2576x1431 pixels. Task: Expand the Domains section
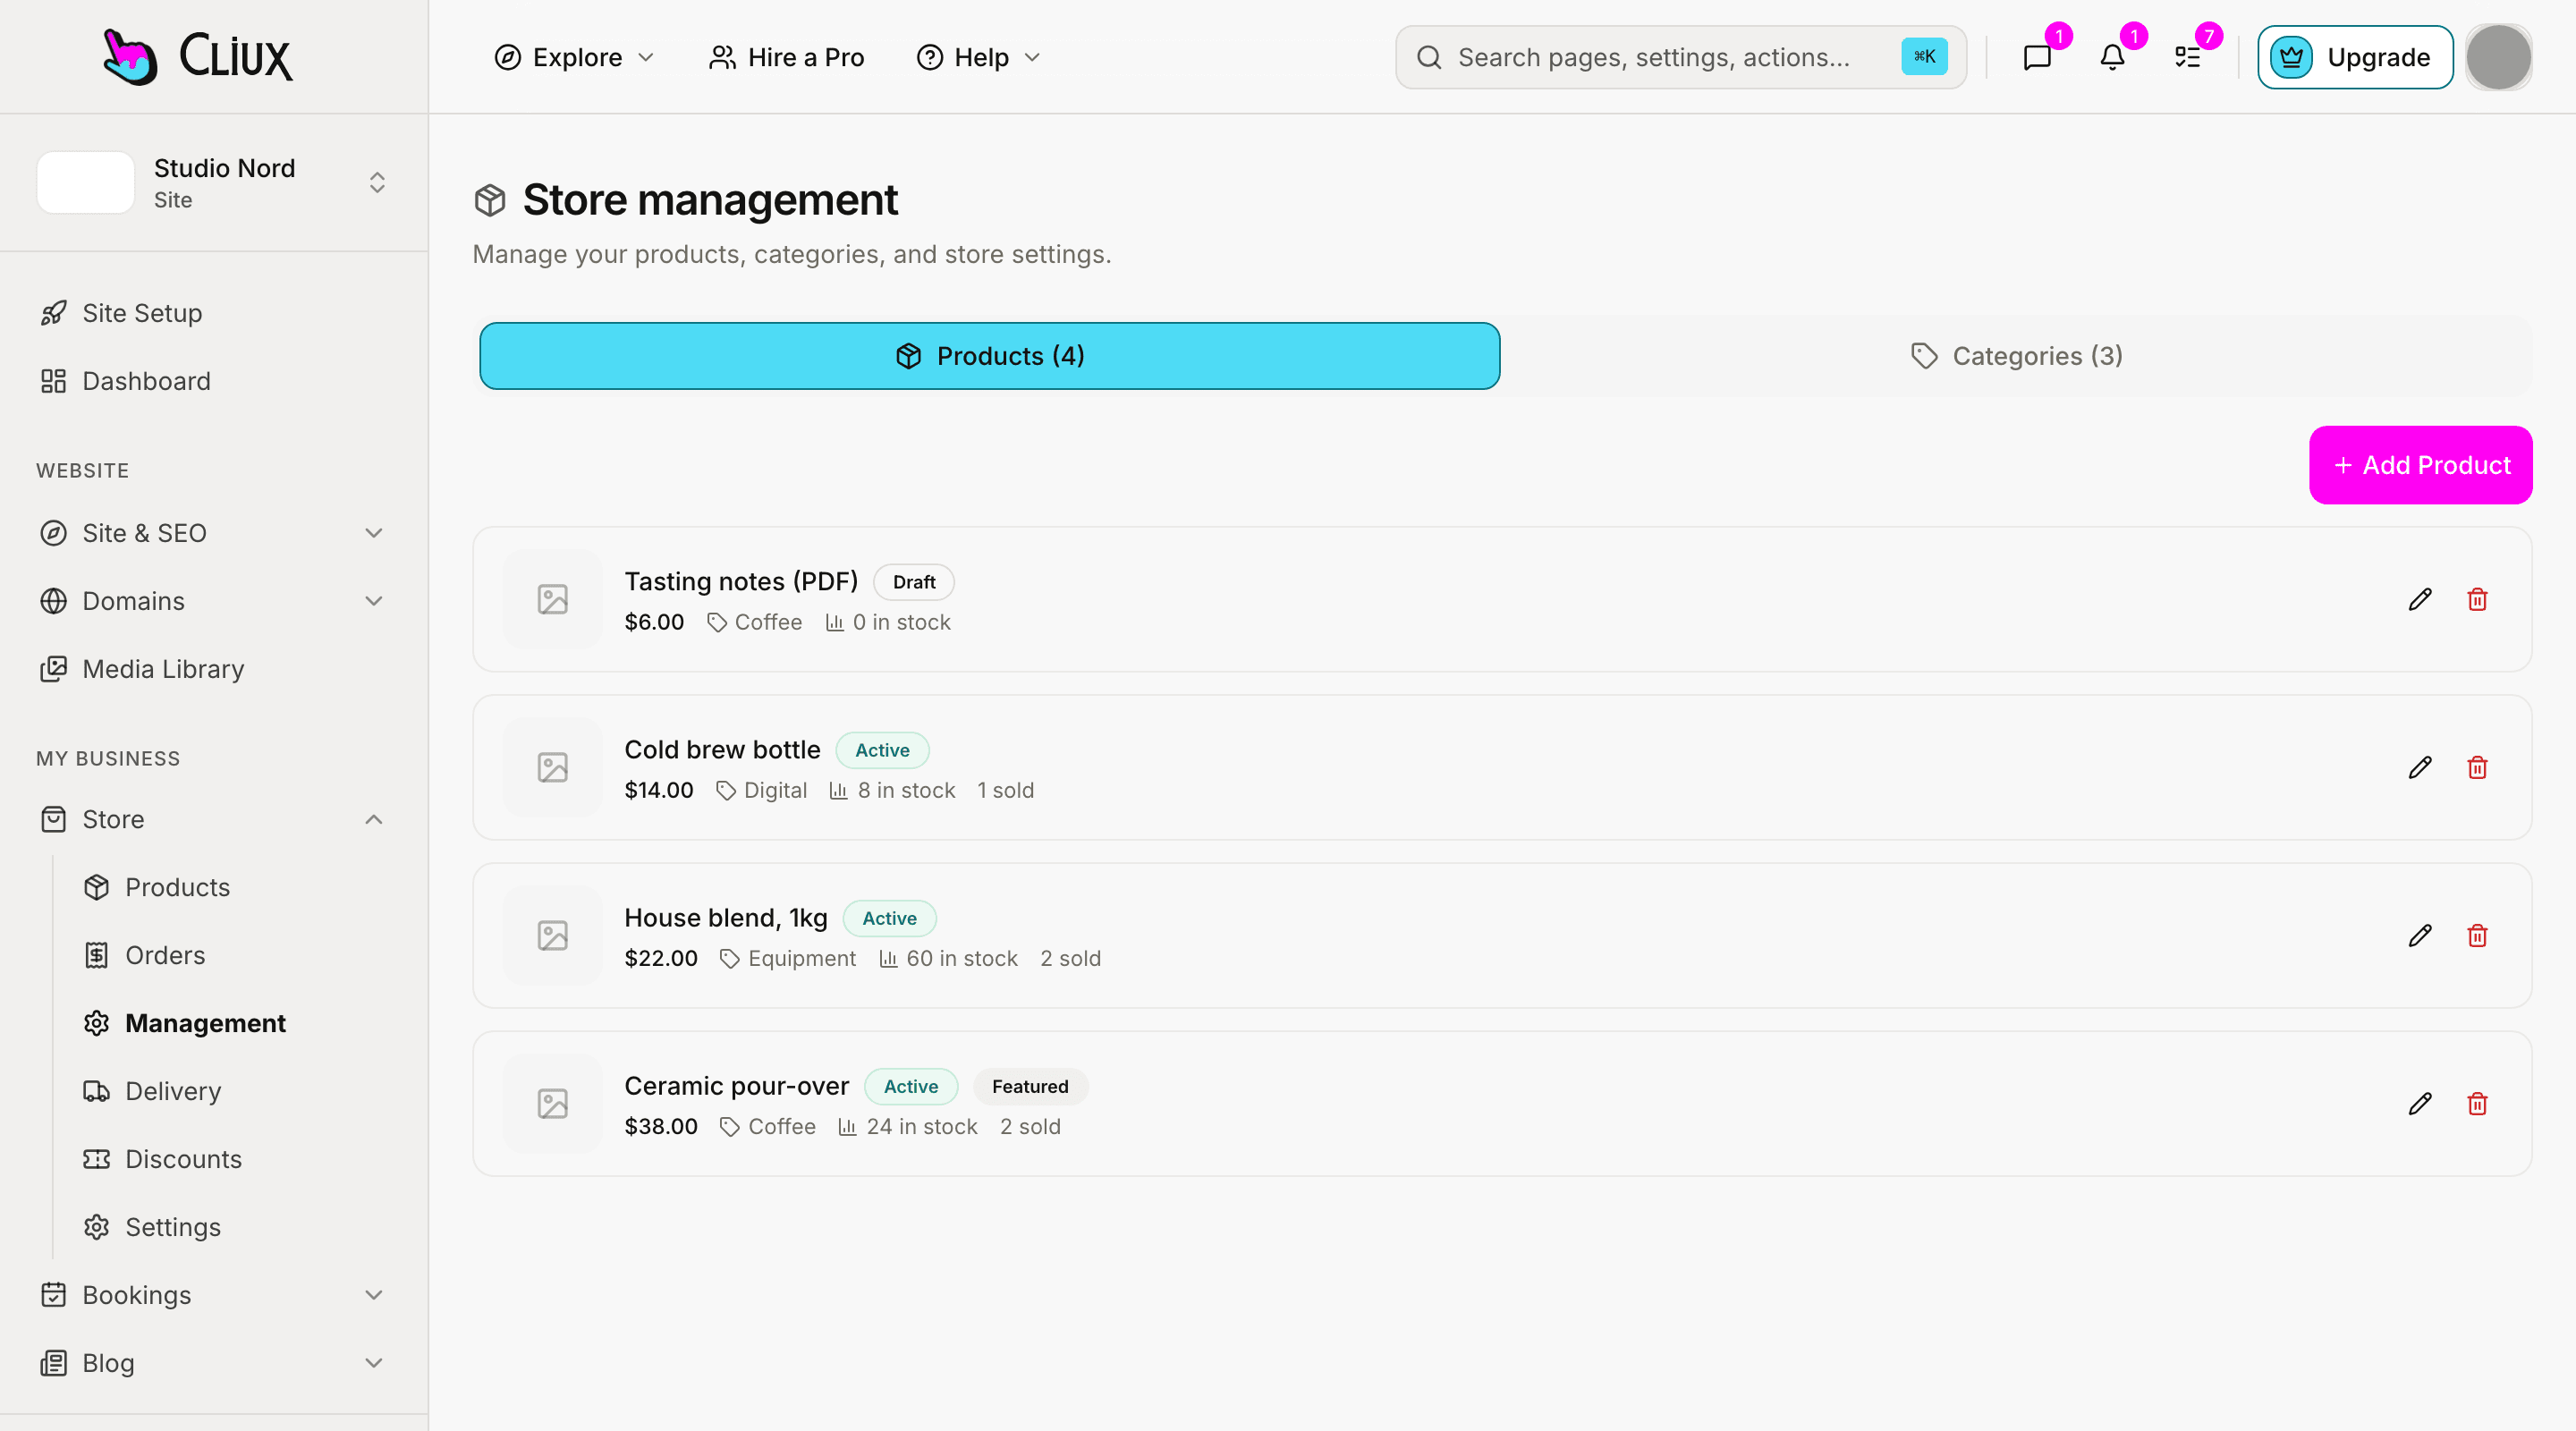click(214, 601)
